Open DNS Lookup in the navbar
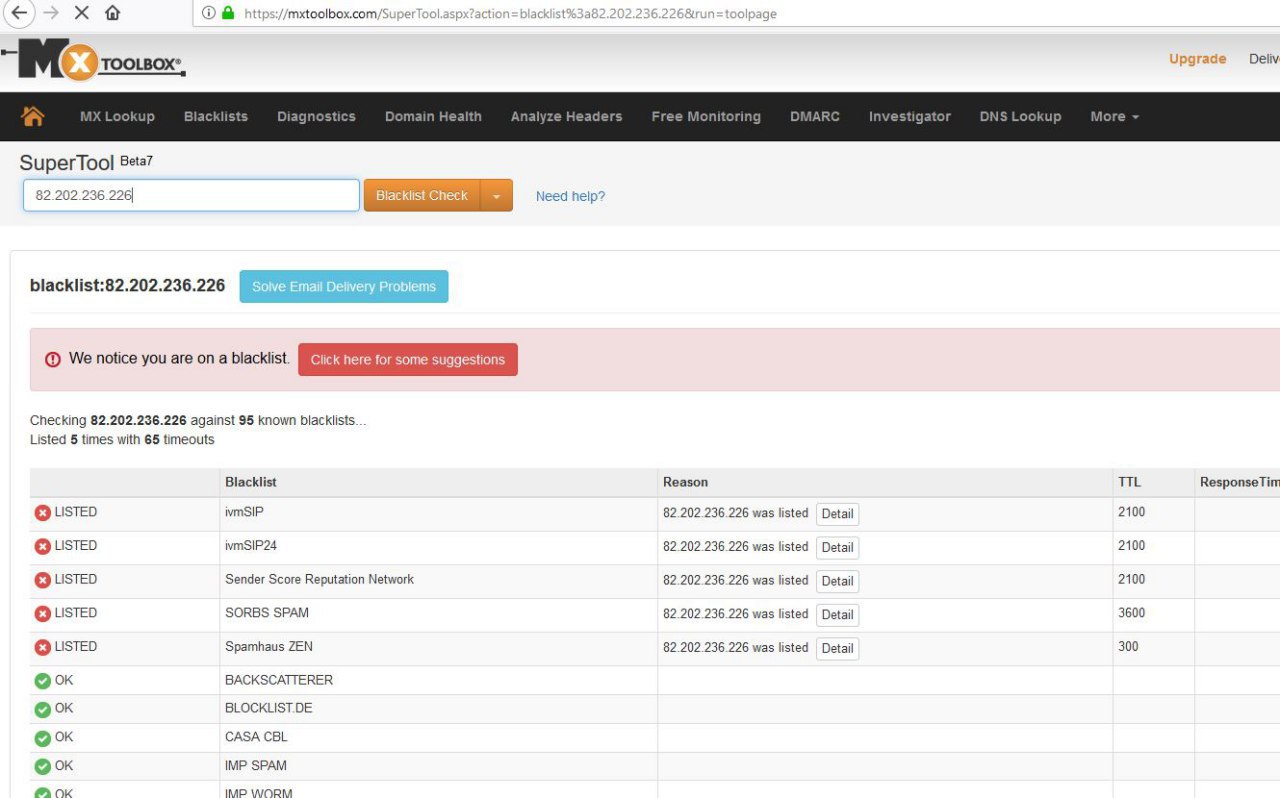 [1020, 116]
